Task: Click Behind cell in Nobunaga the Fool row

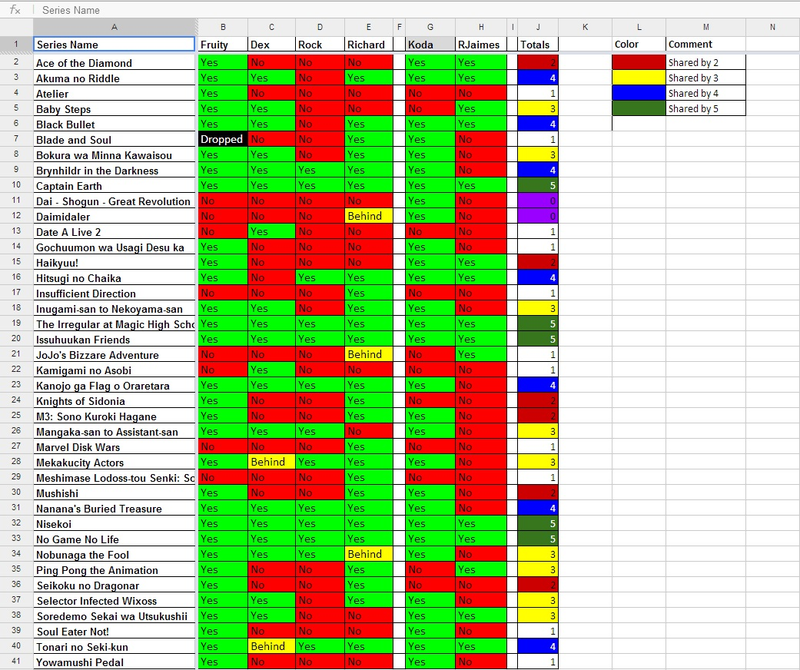Action: (369, 554)
